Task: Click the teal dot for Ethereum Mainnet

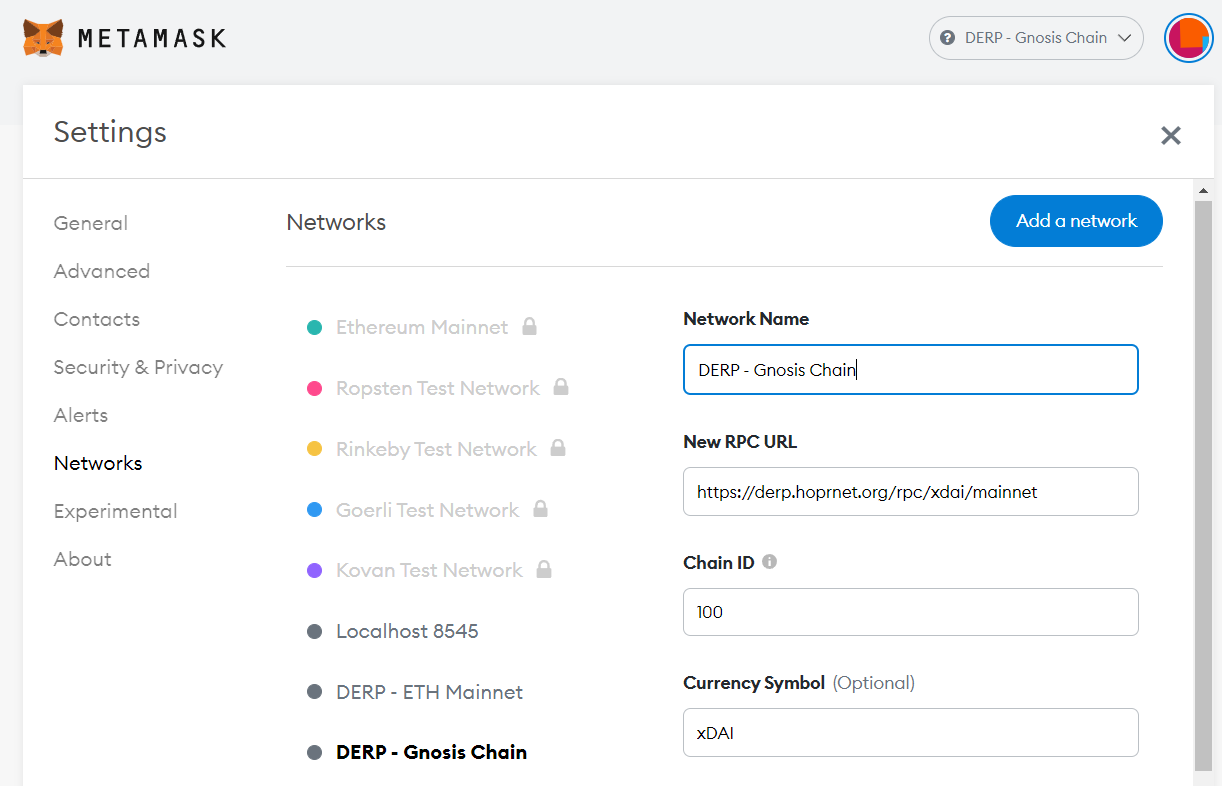Action: tap(314, 327)
